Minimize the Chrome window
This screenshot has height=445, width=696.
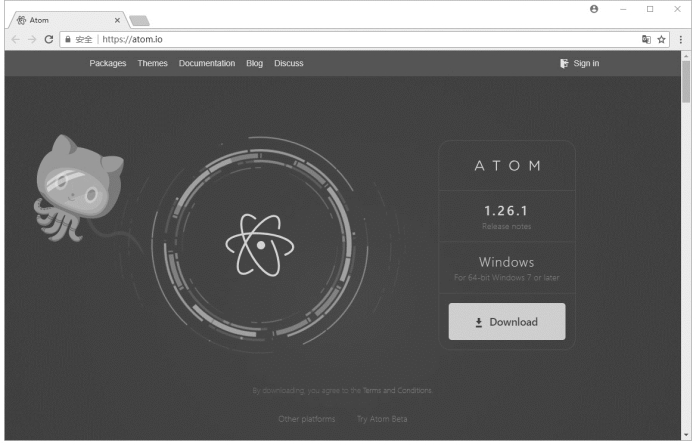coord(623,9)
